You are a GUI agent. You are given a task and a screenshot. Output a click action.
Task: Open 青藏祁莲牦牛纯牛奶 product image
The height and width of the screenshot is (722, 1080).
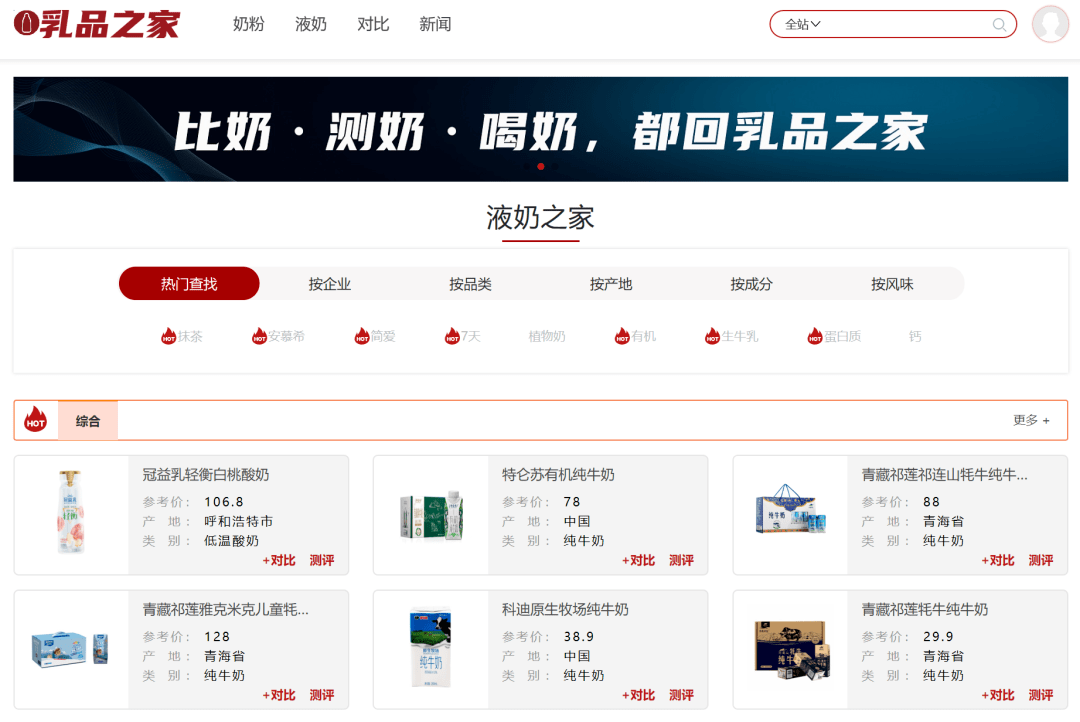pos(791,650)
